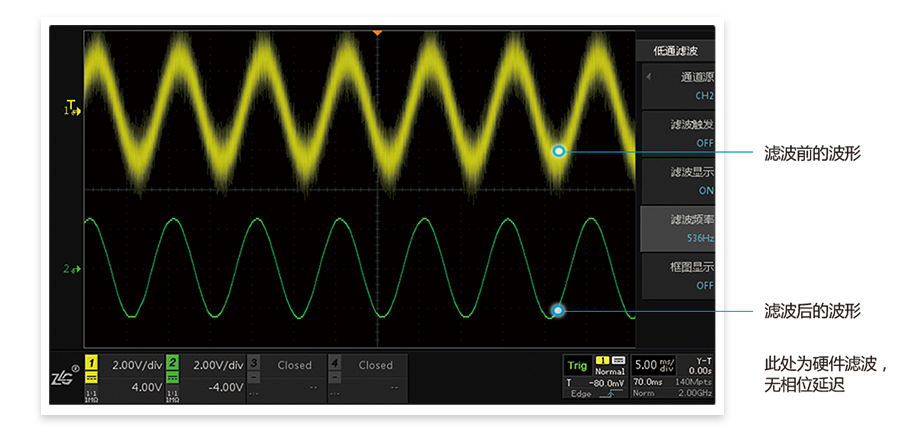This screenshot has height=440, width=912.
Task: Click channel 1 offset 4.00V
Action: [x=146, y=387]
